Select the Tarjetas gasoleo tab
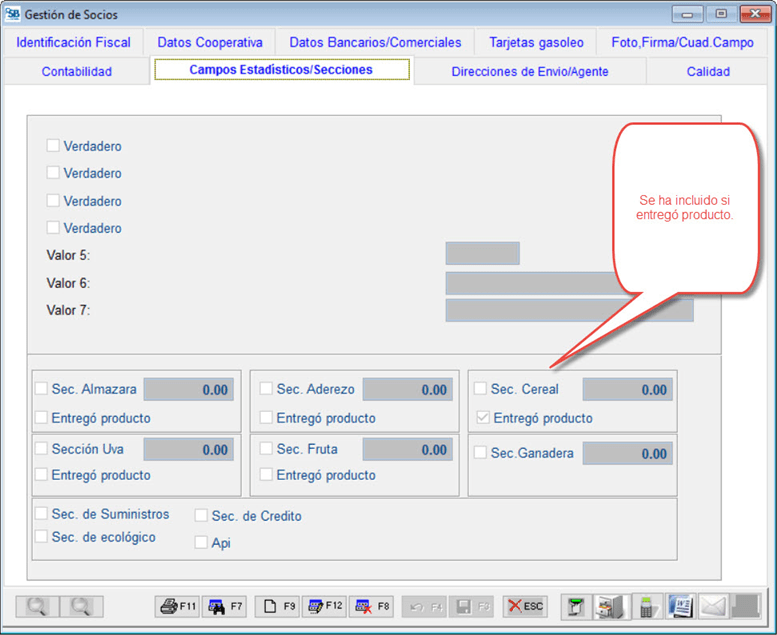The width and height of the screenshot is (777, 635). point(536,43)
